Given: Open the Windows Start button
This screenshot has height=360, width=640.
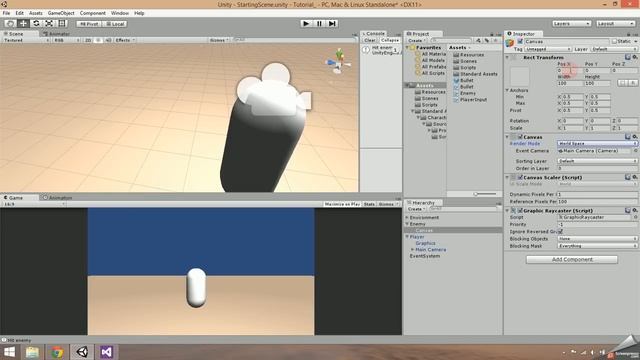Looking at the screenshot, I should pos(9,352).
